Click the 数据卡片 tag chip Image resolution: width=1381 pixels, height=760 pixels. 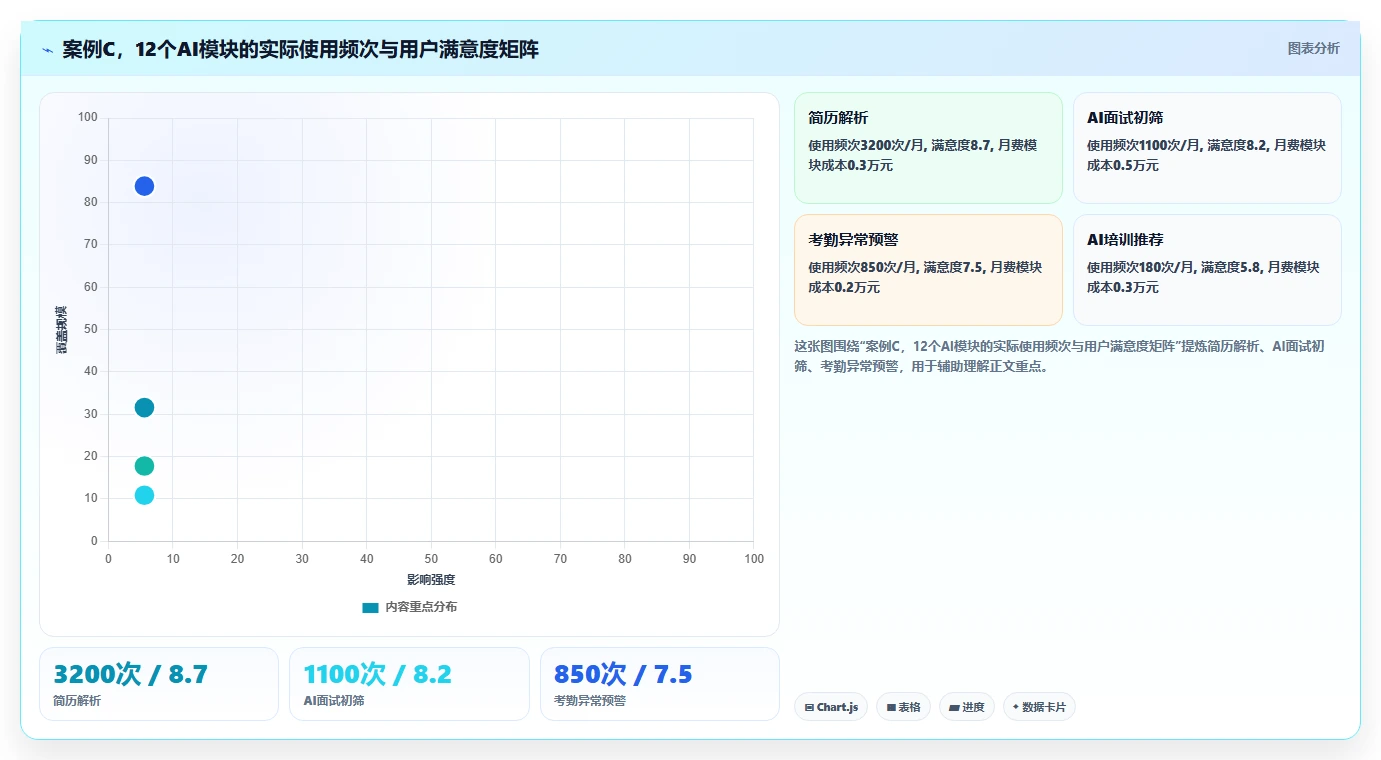tap(1039, 707)
